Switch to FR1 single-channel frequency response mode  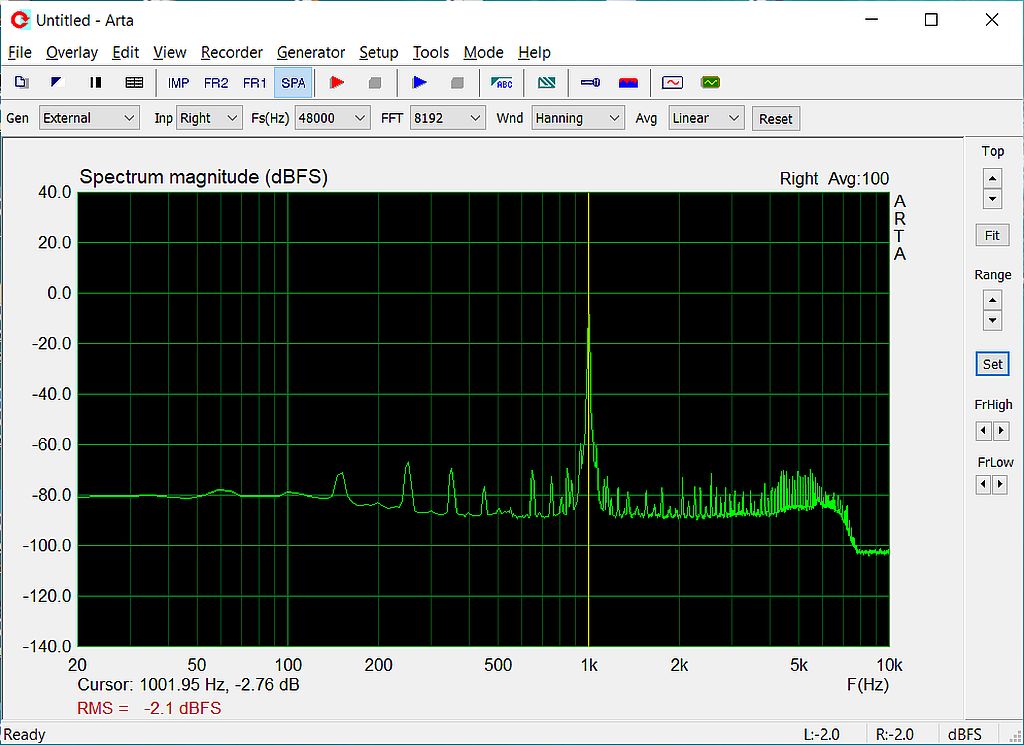(255, 83)
